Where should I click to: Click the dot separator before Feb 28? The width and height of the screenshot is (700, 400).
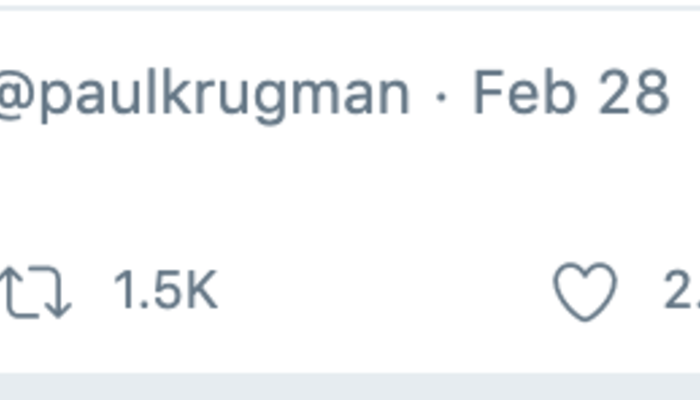point(441,95)
